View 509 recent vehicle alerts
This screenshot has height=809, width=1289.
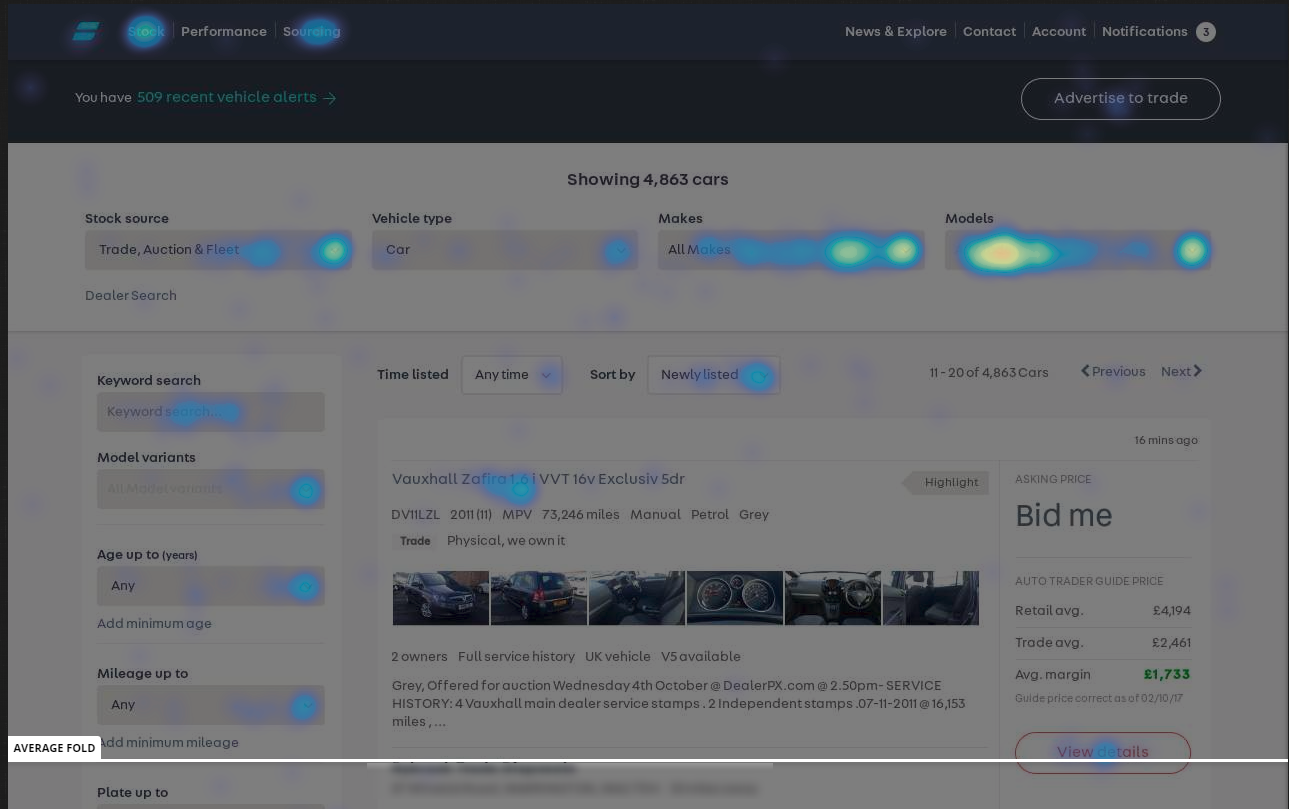click(x=236, y=97)
